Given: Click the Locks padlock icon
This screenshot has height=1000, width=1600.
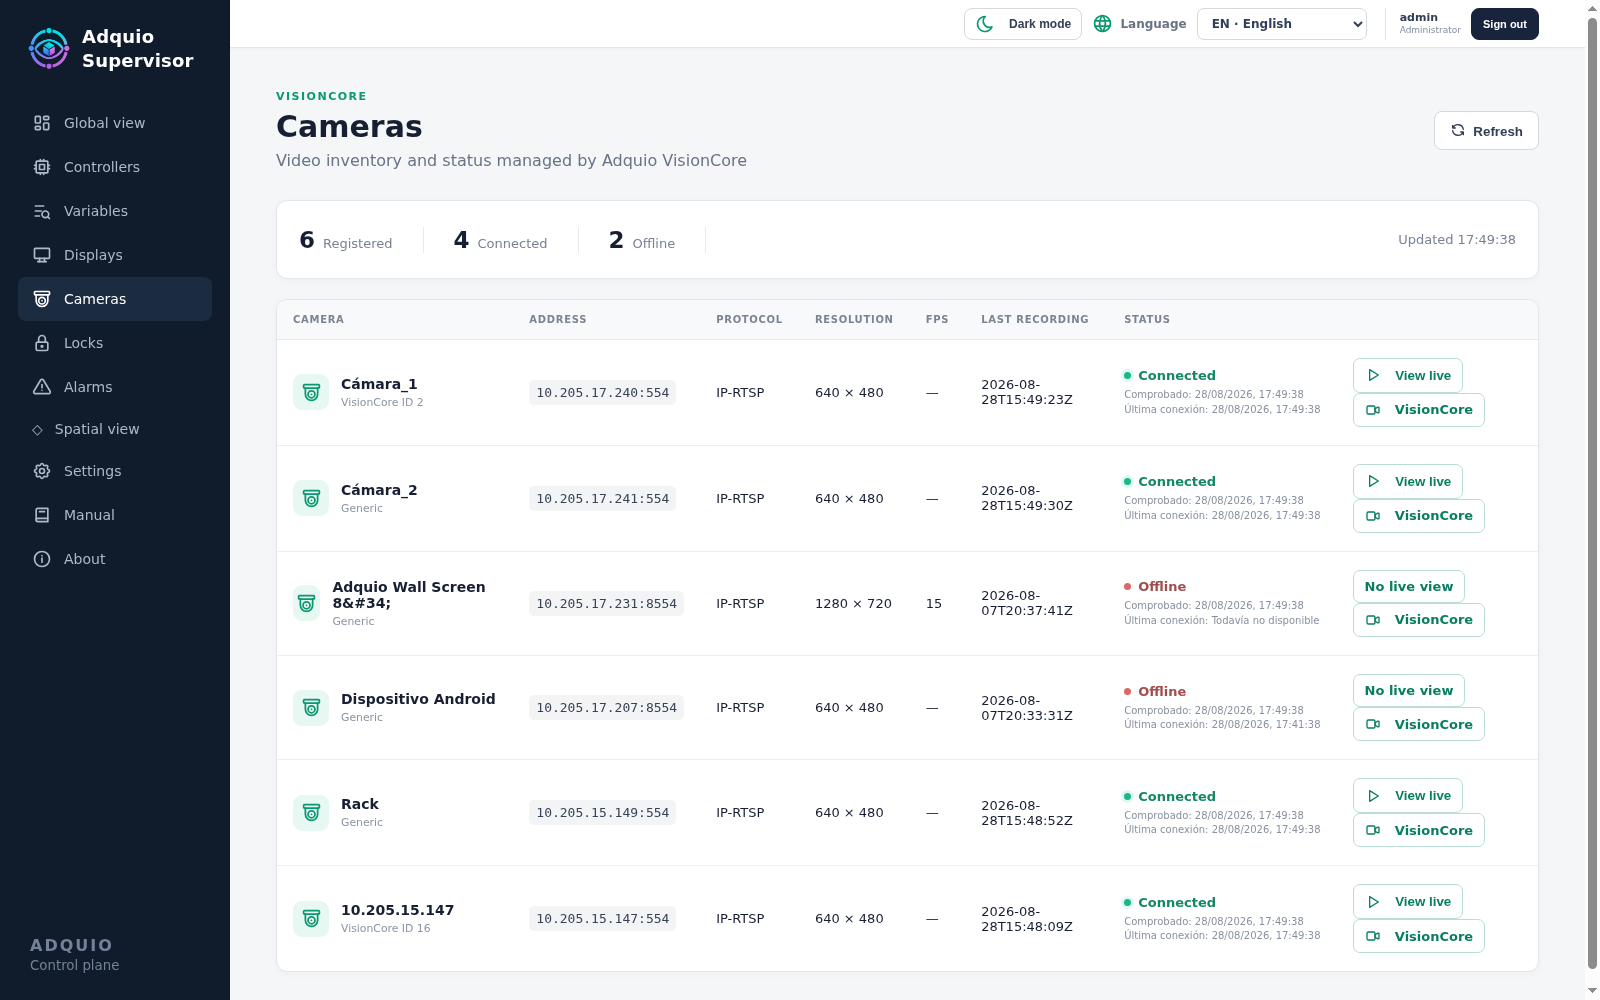Looking at the screenshot, I should pyautogui.click(x=42, y=343).
